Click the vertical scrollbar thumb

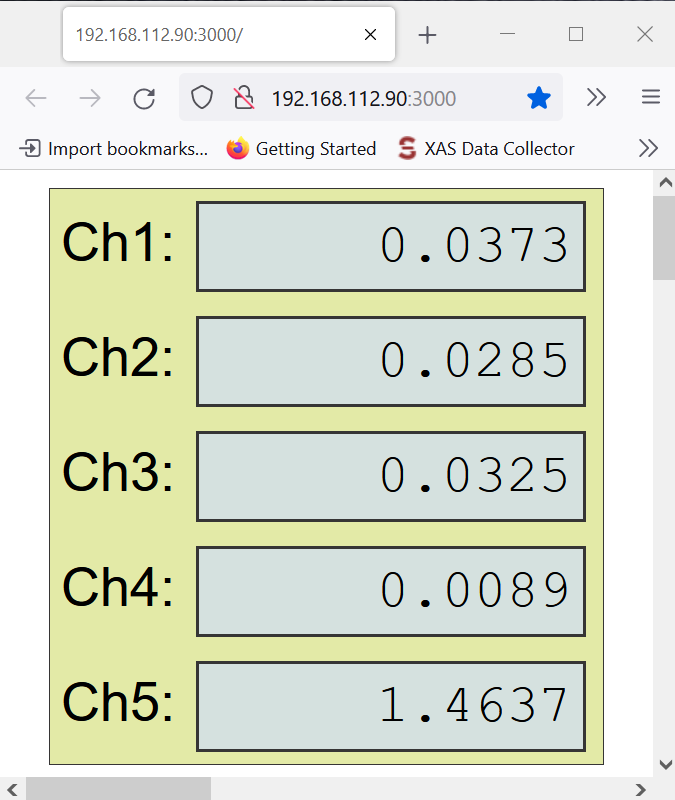(664, 238)
